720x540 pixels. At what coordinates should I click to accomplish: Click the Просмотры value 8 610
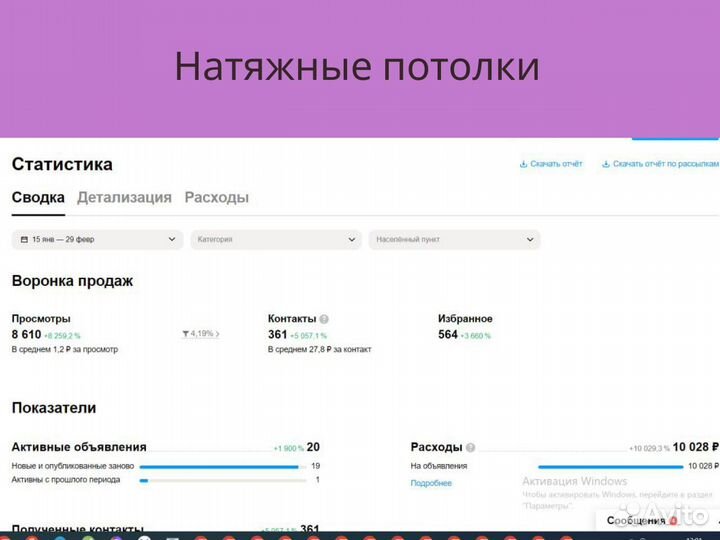[26, 334]
